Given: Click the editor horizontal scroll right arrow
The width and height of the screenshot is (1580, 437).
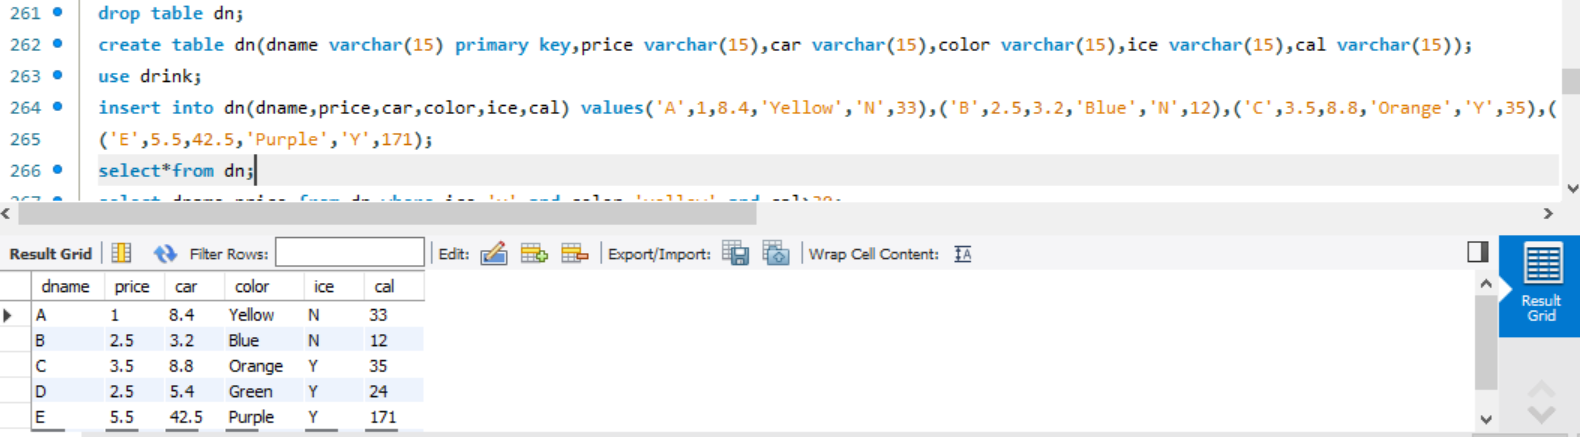Looking at the screenshot, I should (x=1548, y=213).
